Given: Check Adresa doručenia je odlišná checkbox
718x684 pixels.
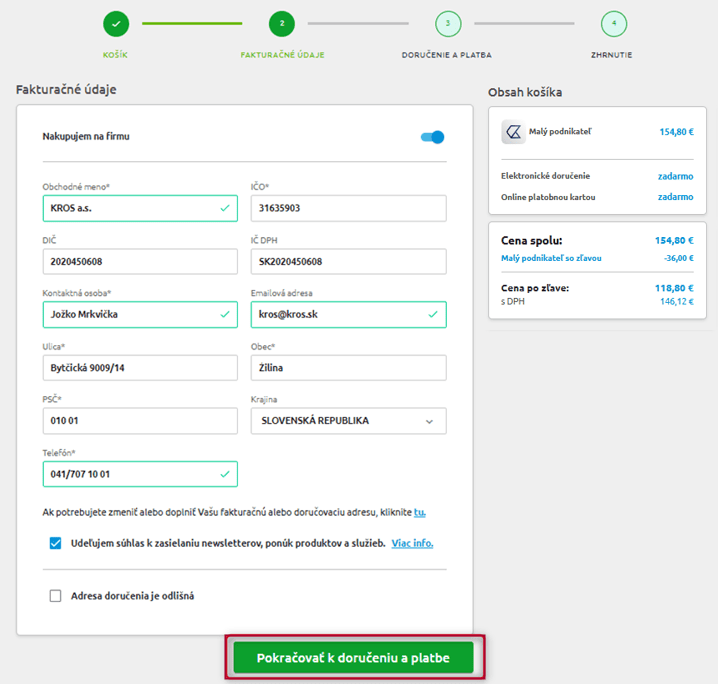Looking at the screenshot, I should click(x=55, y=596).
